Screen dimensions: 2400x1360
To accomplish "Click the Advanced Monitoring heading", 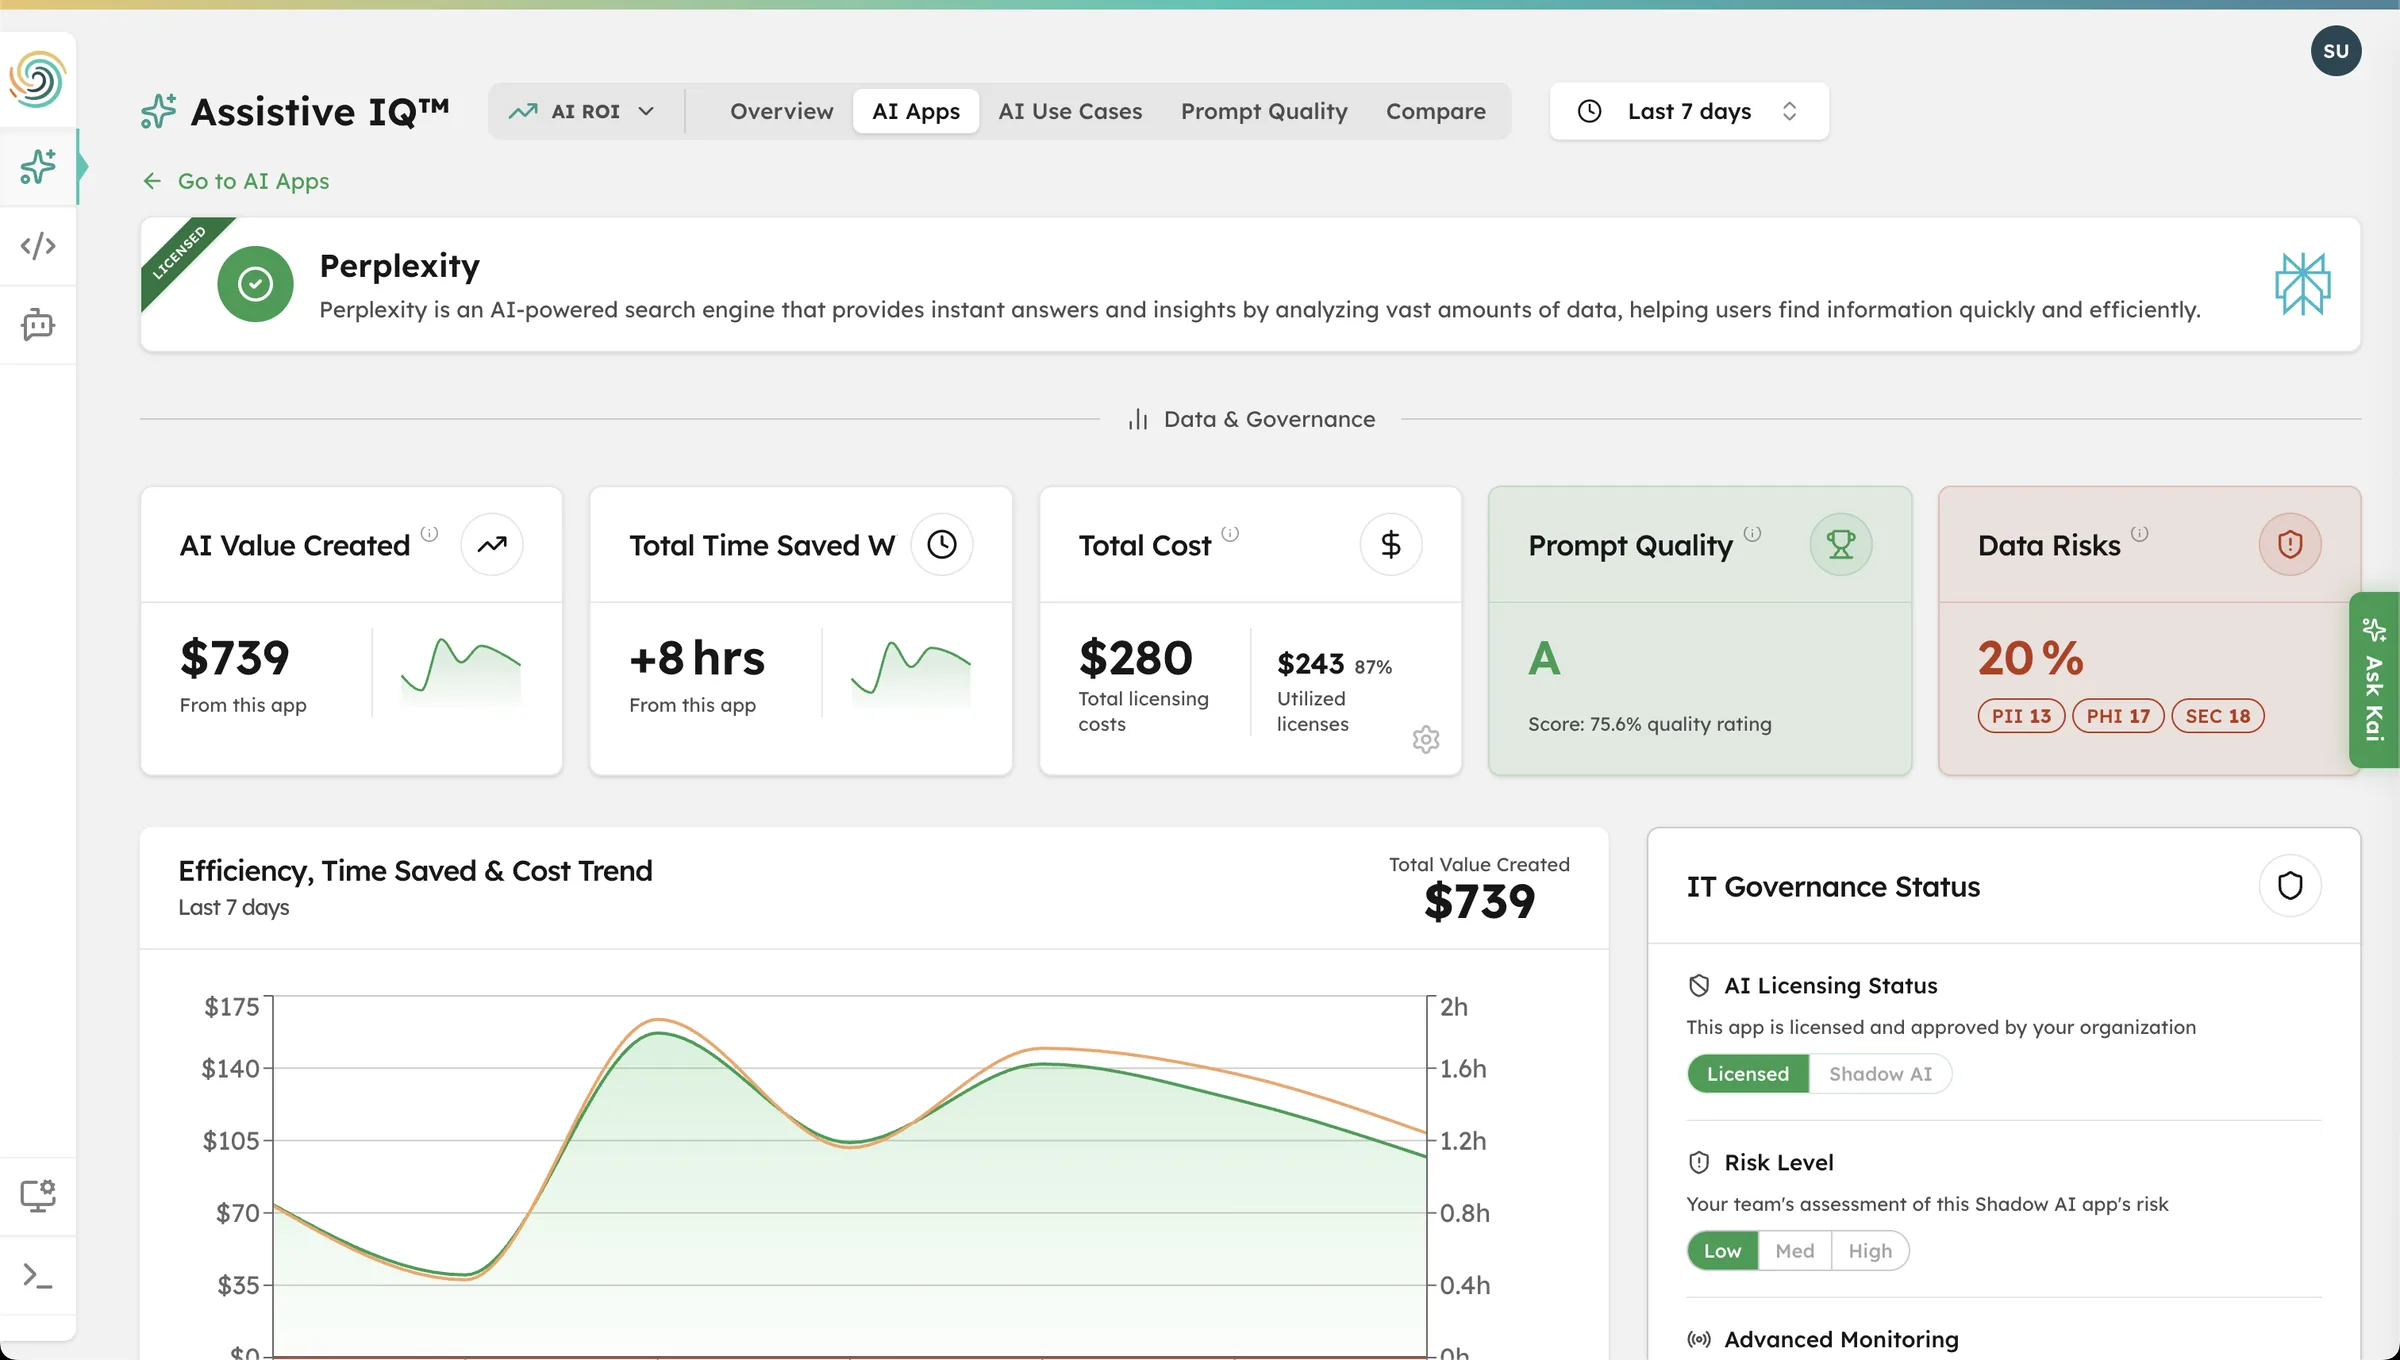I will (1841, 1339).
